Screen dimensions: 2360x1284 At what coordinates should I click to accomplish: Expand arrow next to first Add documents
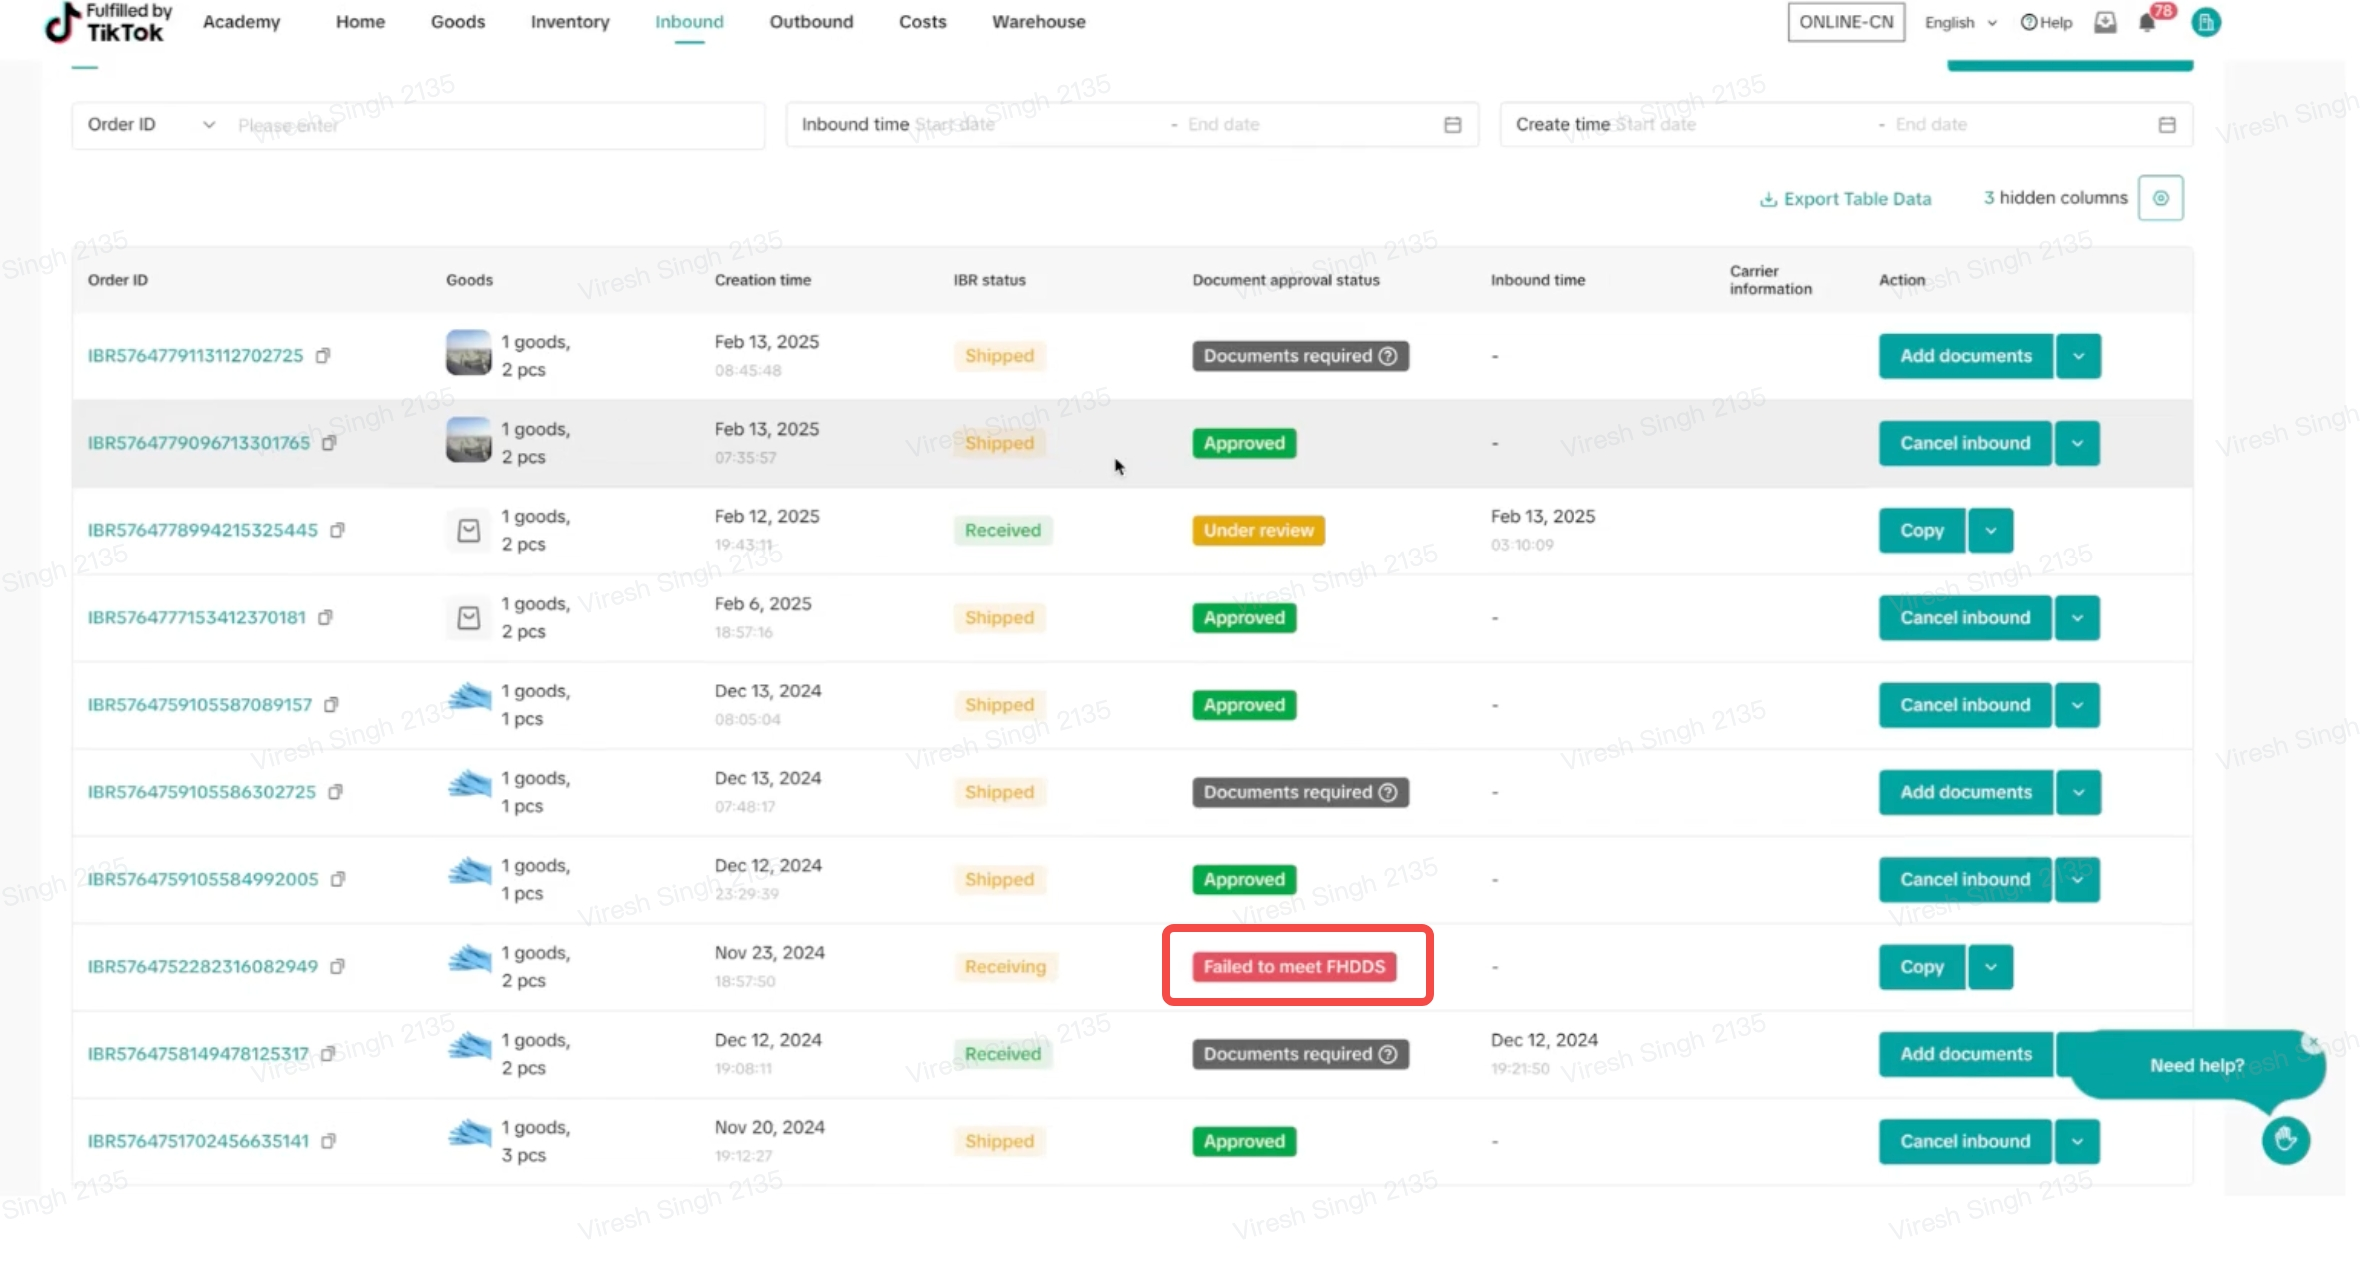coord(2078,356)
